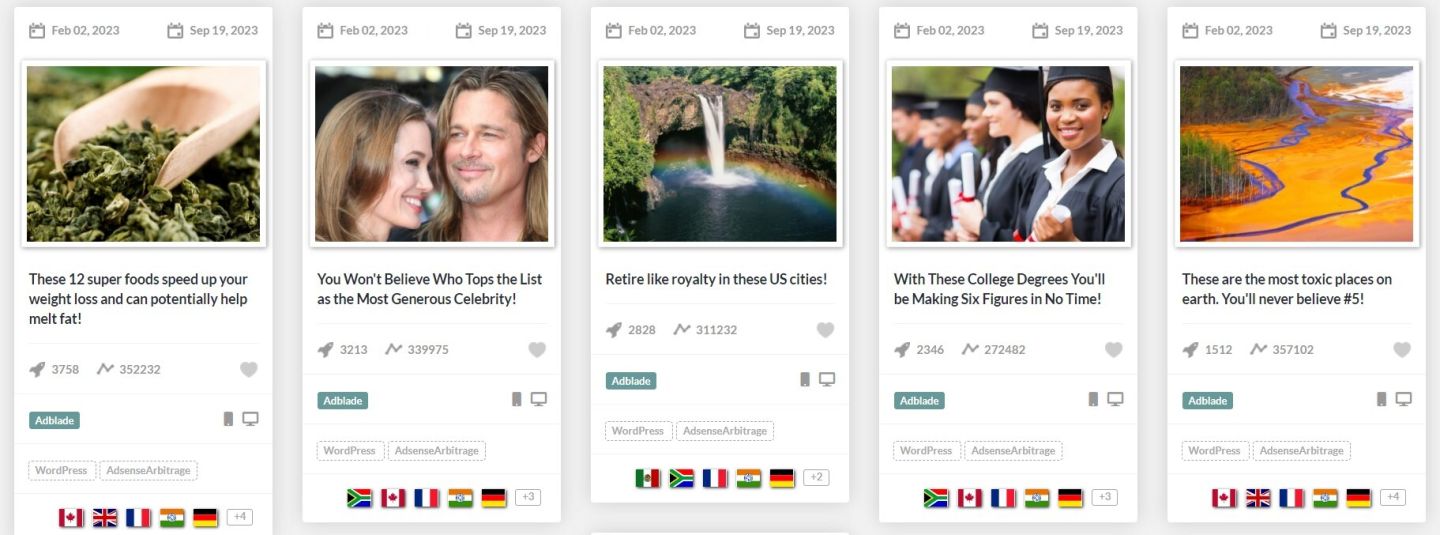Open 'With These College Degrees' ad title
Image resolution: width=1440 pixels, height=535 pixels.
tap(999, 289)
